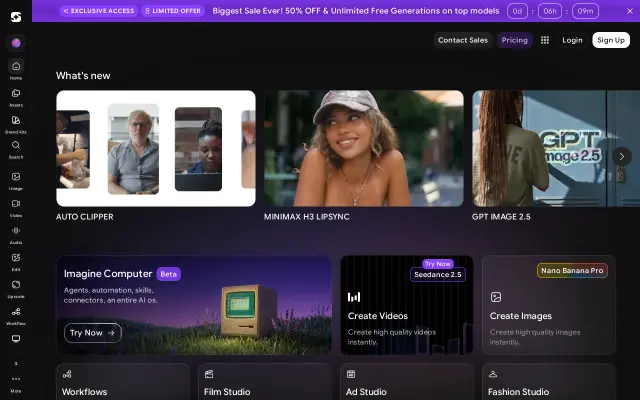This screenshot has height=400, width=640.
Task: Click the Limited Offer banner tag
Action: pyautogui.click(x=173, y=11)
